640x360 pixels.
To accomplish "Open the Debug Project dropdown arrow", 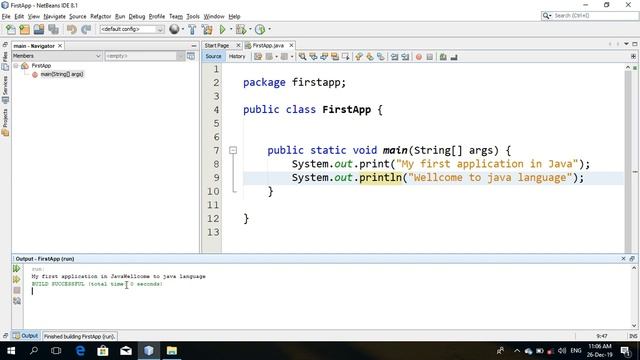I will [250, 29].
